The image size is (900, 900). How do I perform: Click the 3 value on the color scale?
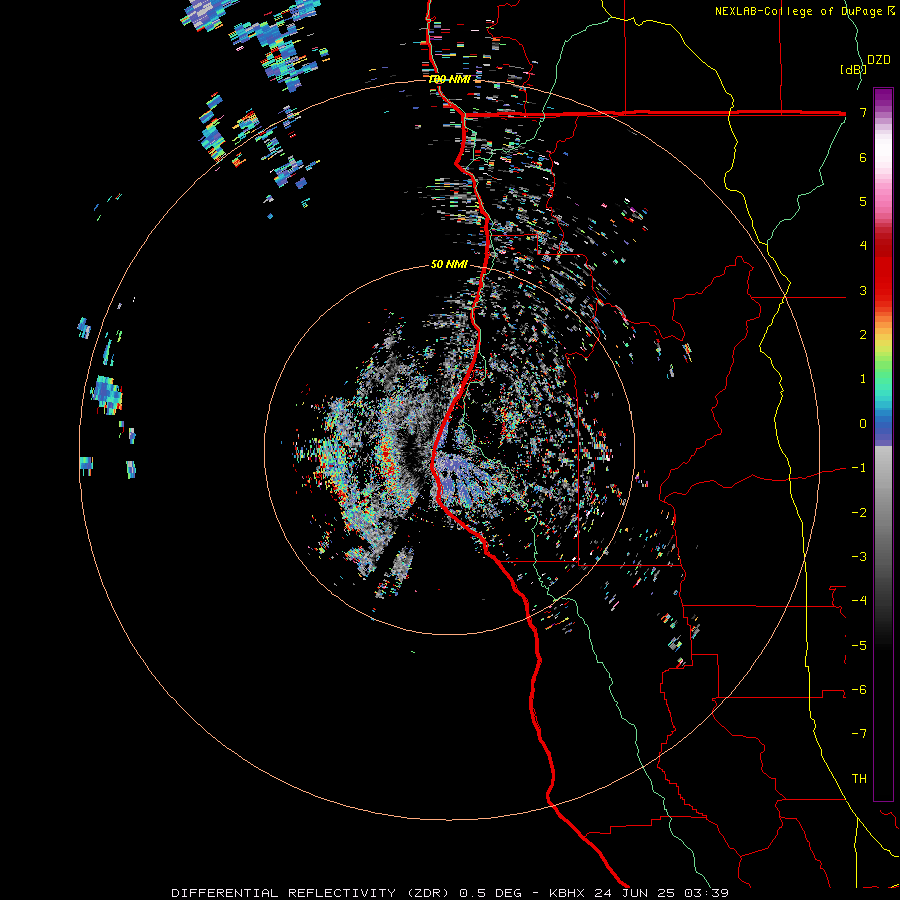click(863, 290)
